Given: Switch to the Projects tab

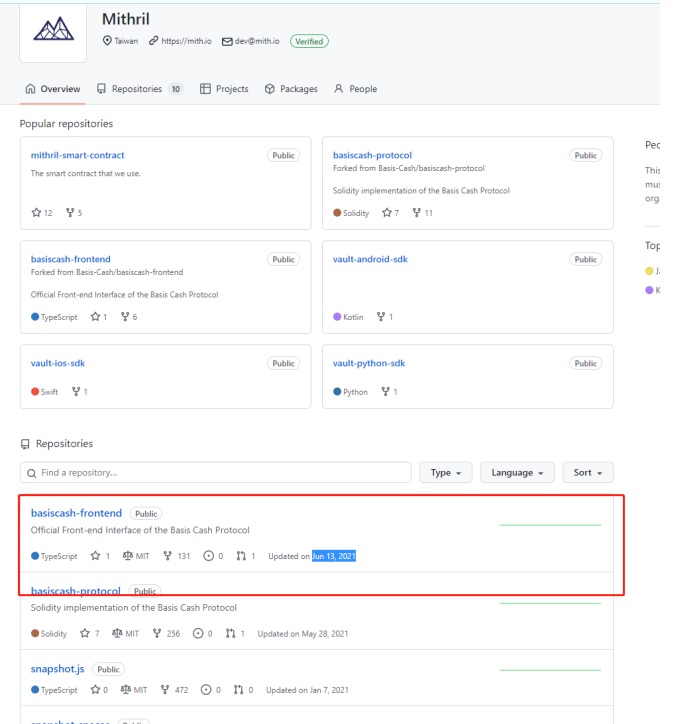Looking at the screenshot, I should click(224, 89).
